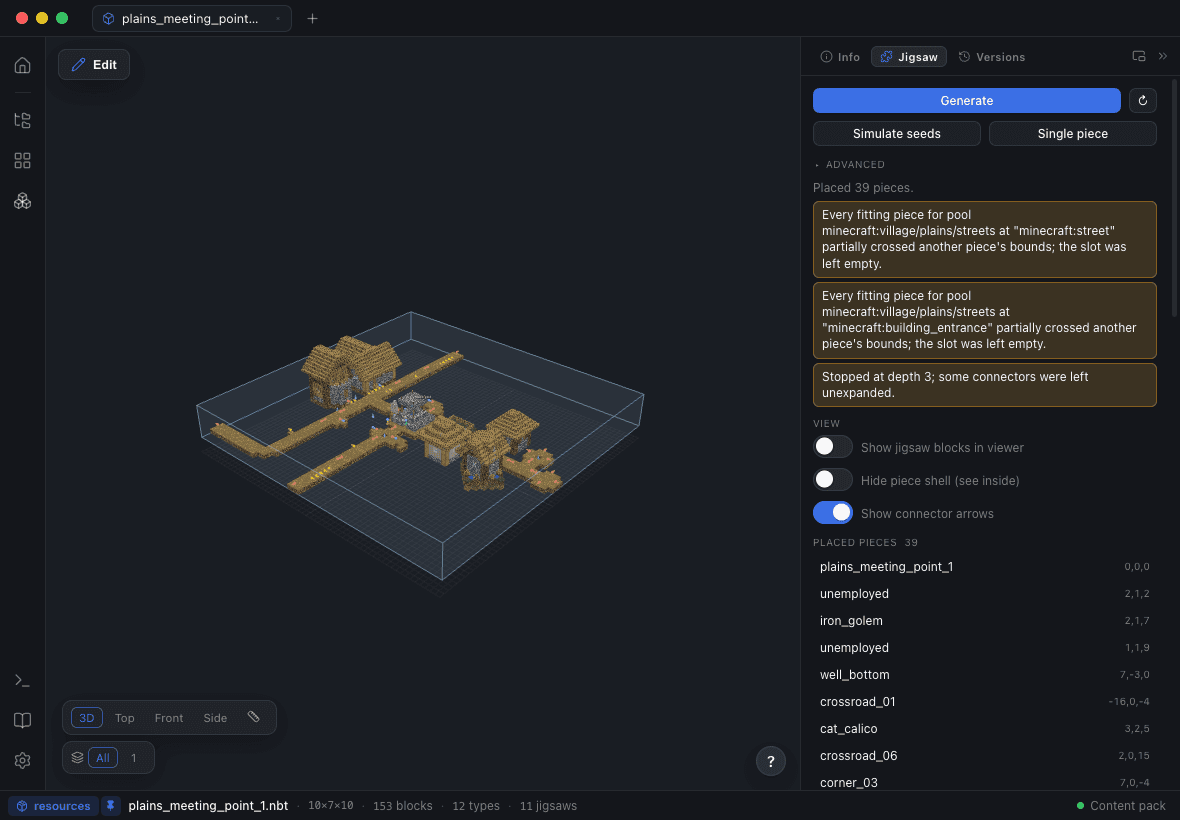Open the terminal console icon
Viewport: 1180px width, 820px height.
pyautogui.click(x=23, y=680)
